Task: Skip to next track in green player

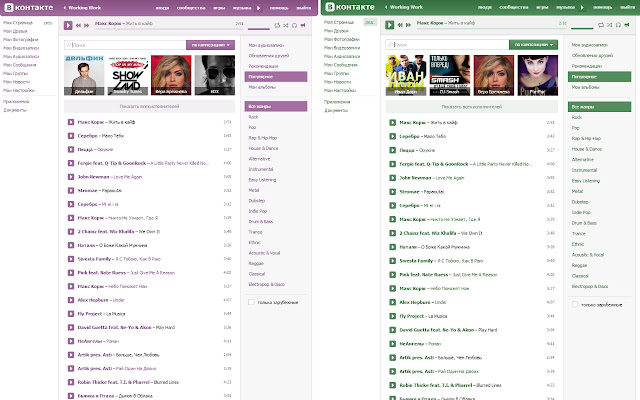Action: pos(408,25)
